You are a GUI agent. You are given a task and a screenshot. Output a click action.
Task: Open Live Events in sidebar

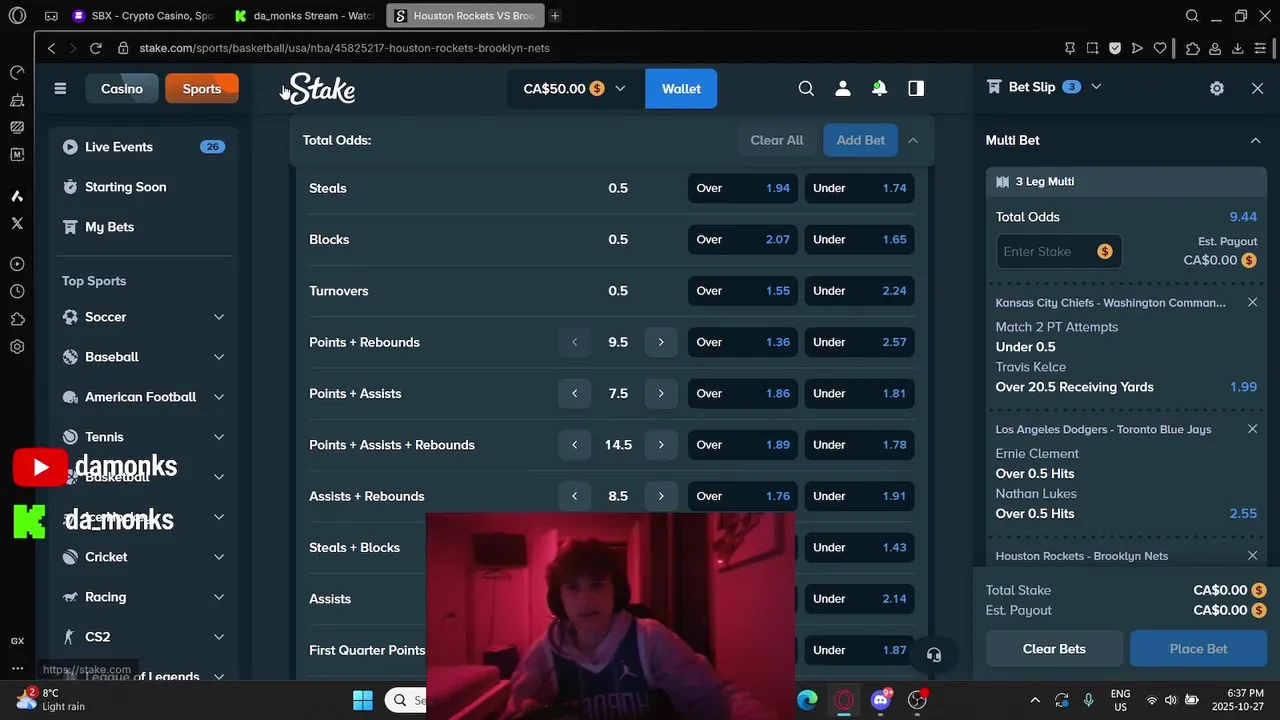pyautogui.click(x=143, y=147)
